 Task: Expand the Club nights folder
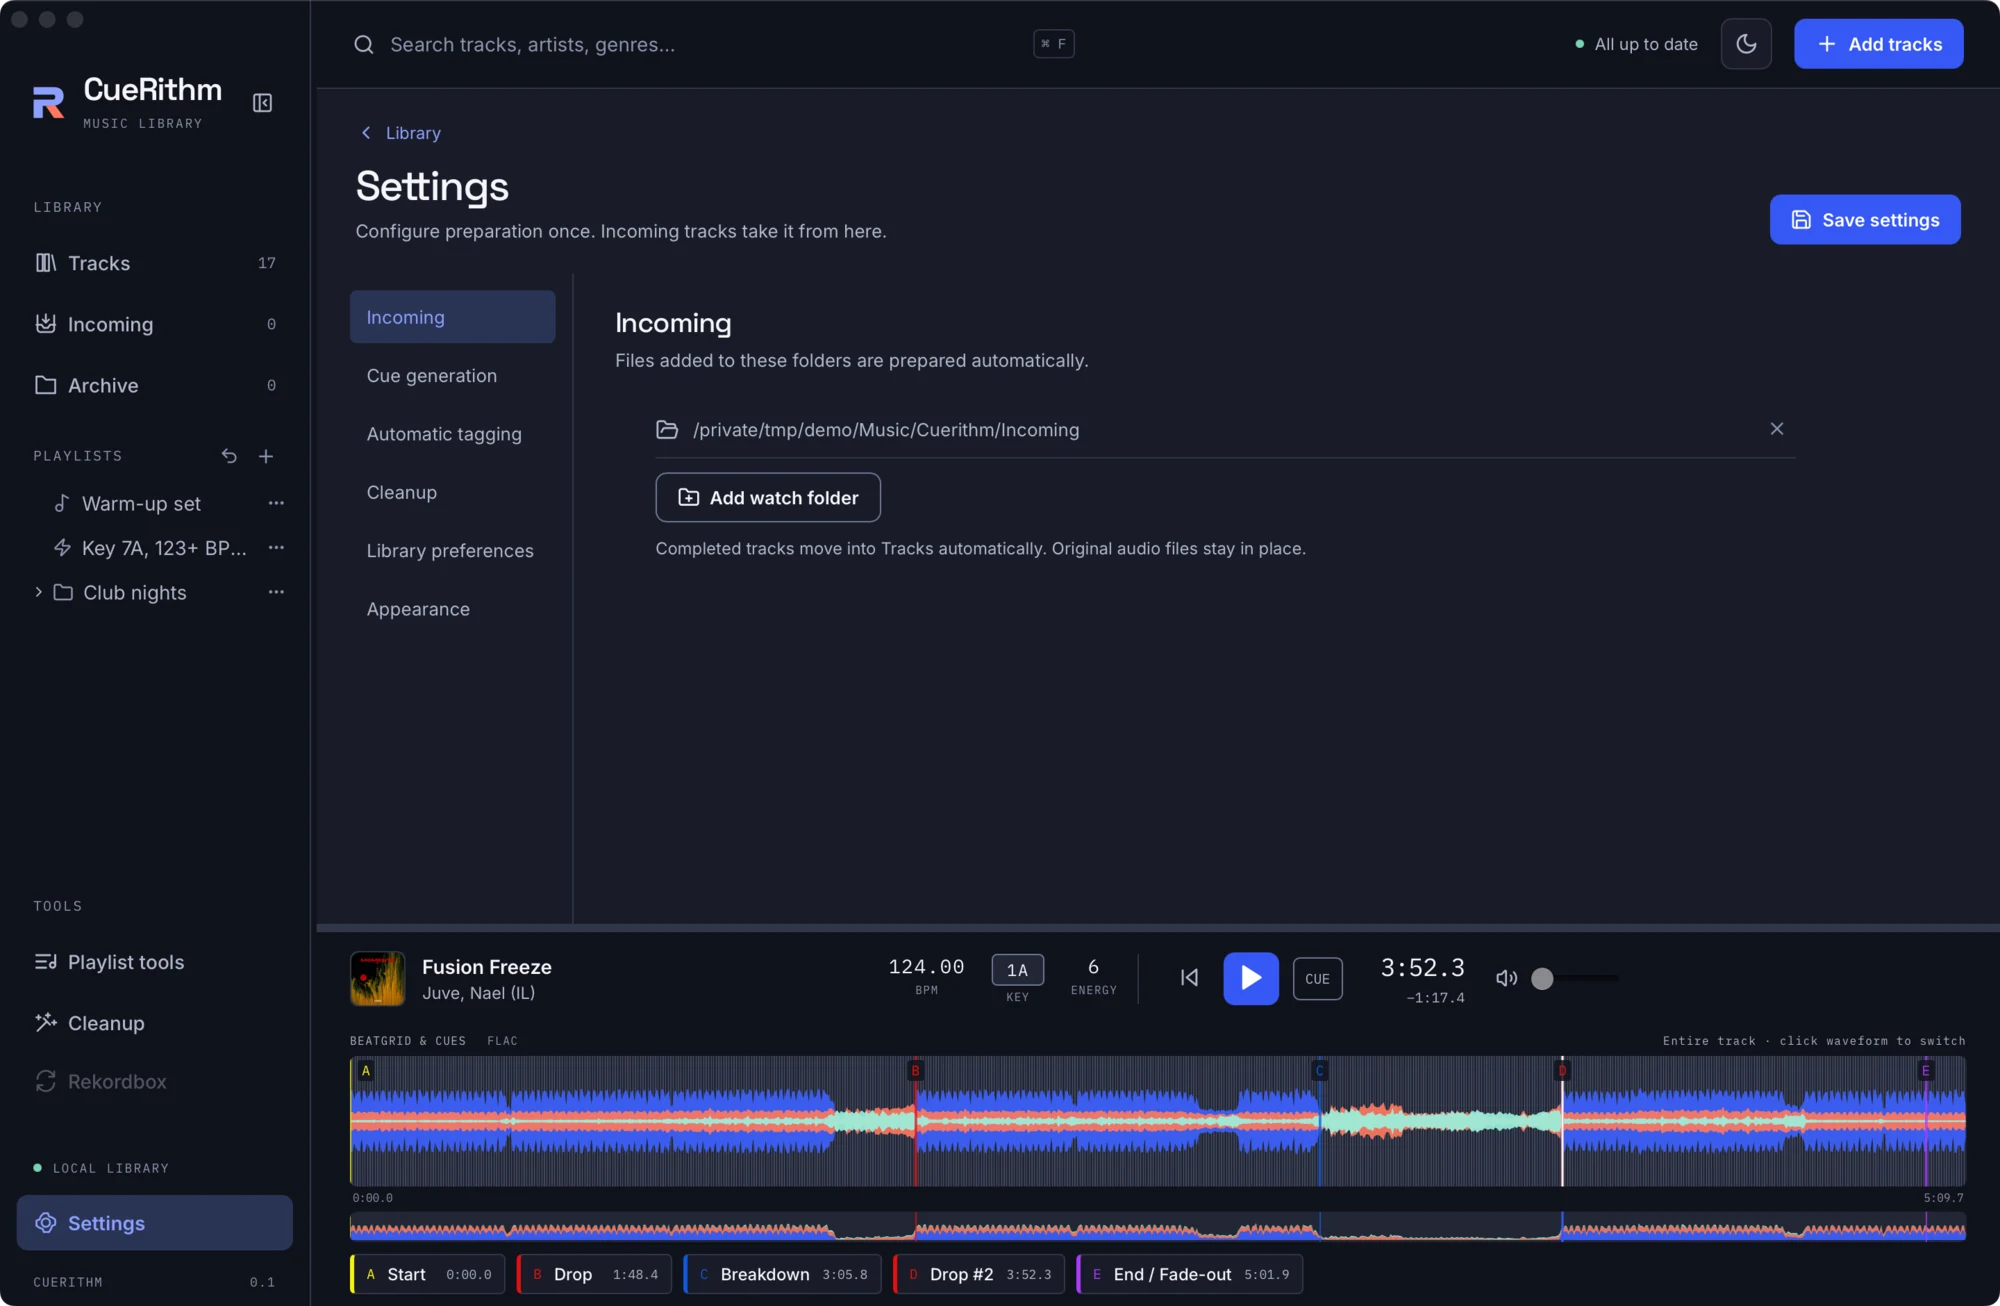[x=38, y=592]
